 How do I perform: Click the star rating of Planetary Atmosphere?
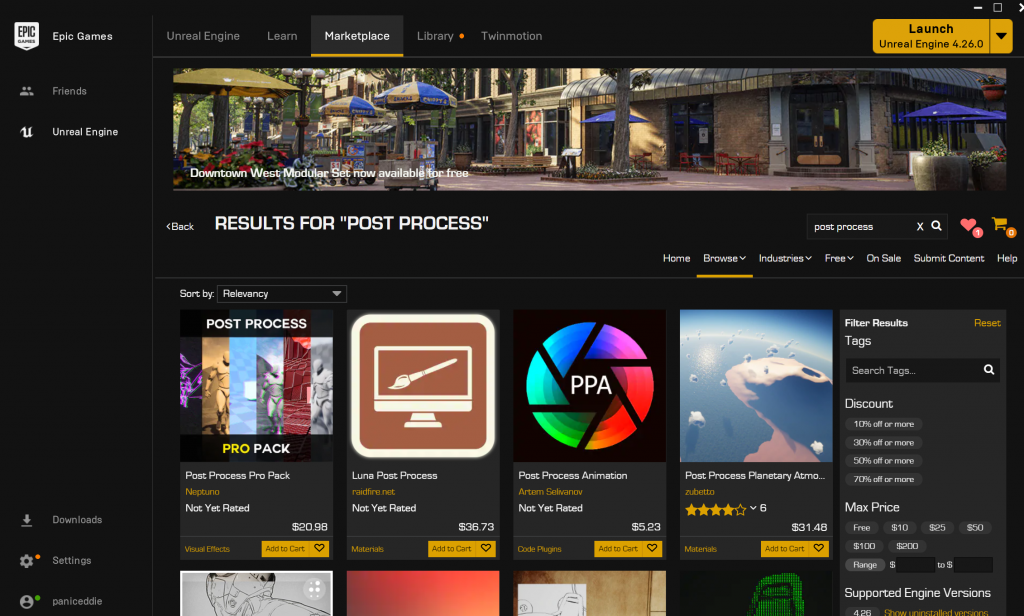click(715, 510)
